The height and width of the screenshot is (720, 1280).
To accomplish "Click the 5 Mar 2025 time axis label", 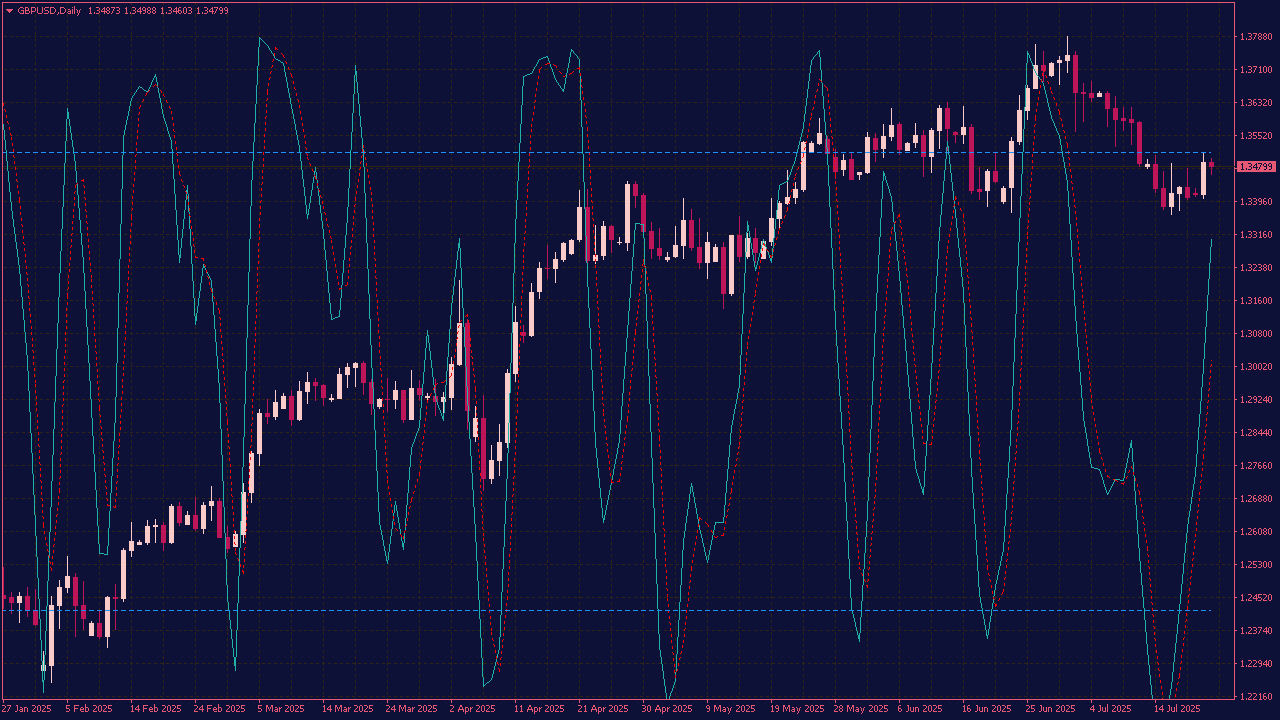I will pyautogui.click(x=281, y=709).
